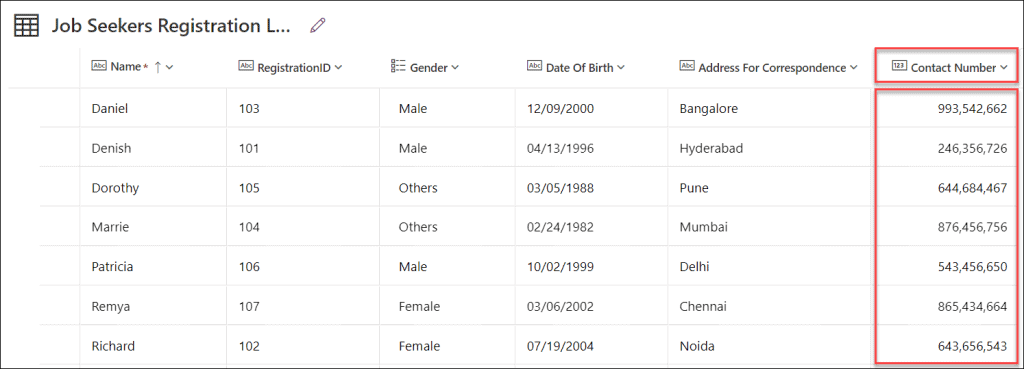Click the table grid icon beside the title
The image size is (1024, 369).
(x=27, y=25)
